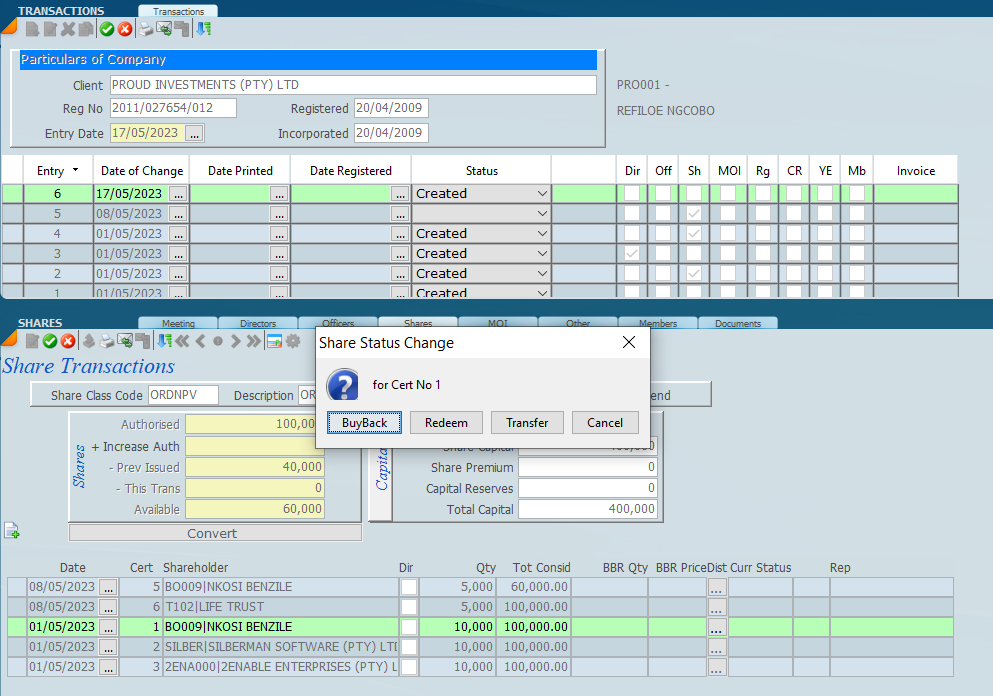Click the Reg No input field

click(x=172, y=108)
